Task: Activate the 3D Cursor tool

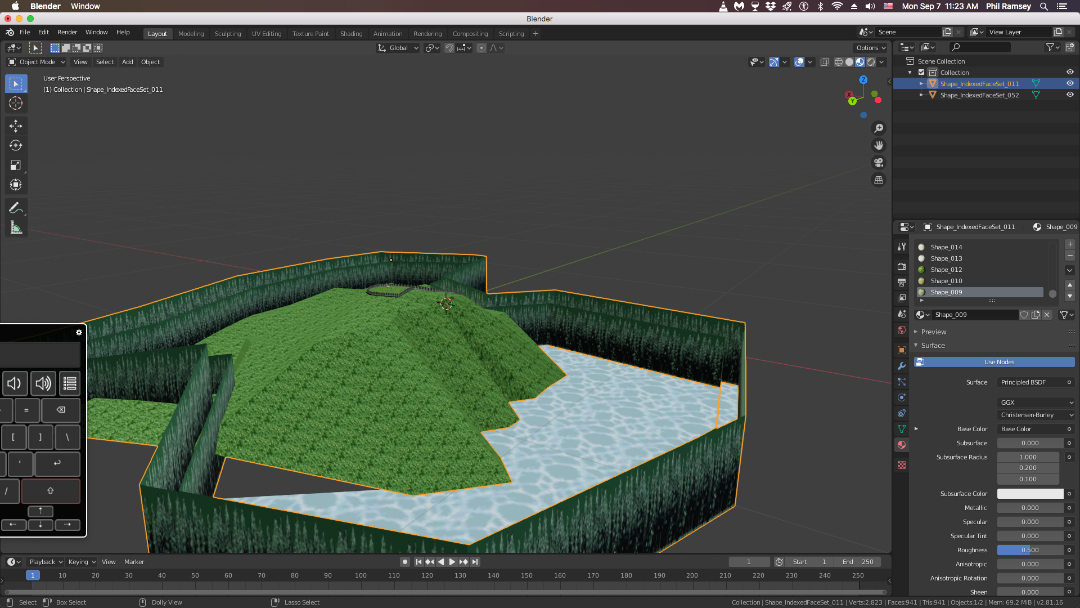Action: tap(15, 103)
